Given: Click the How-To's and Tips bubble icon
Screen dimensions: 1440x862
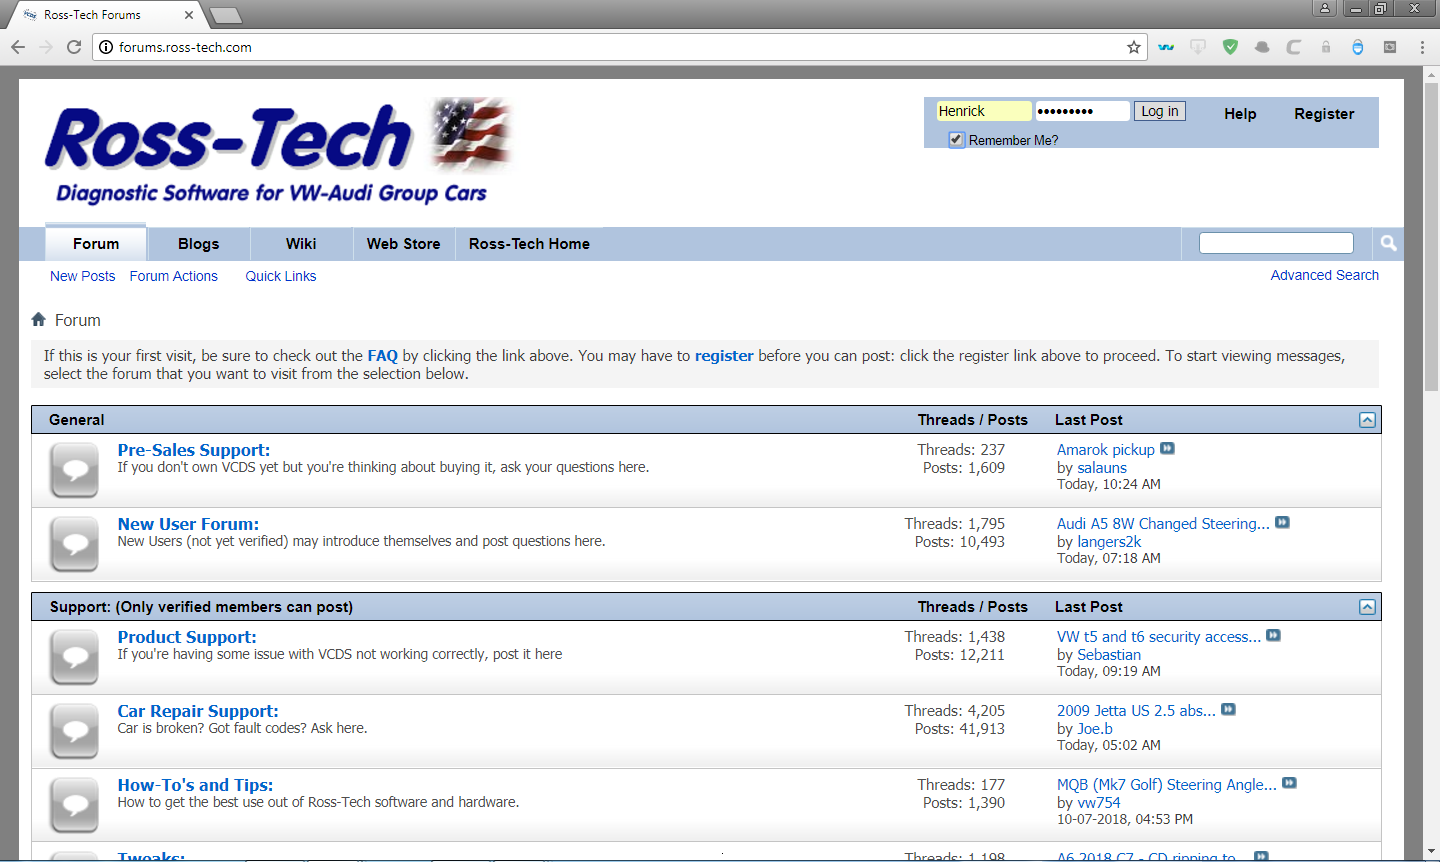Looking at the screenshot, I should click(x=75, y=805).
